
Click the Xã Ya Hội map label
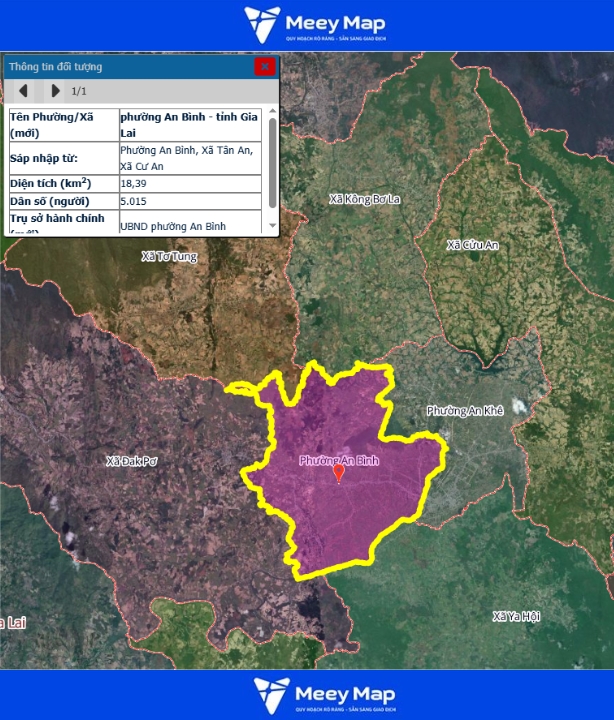(516, 617)
